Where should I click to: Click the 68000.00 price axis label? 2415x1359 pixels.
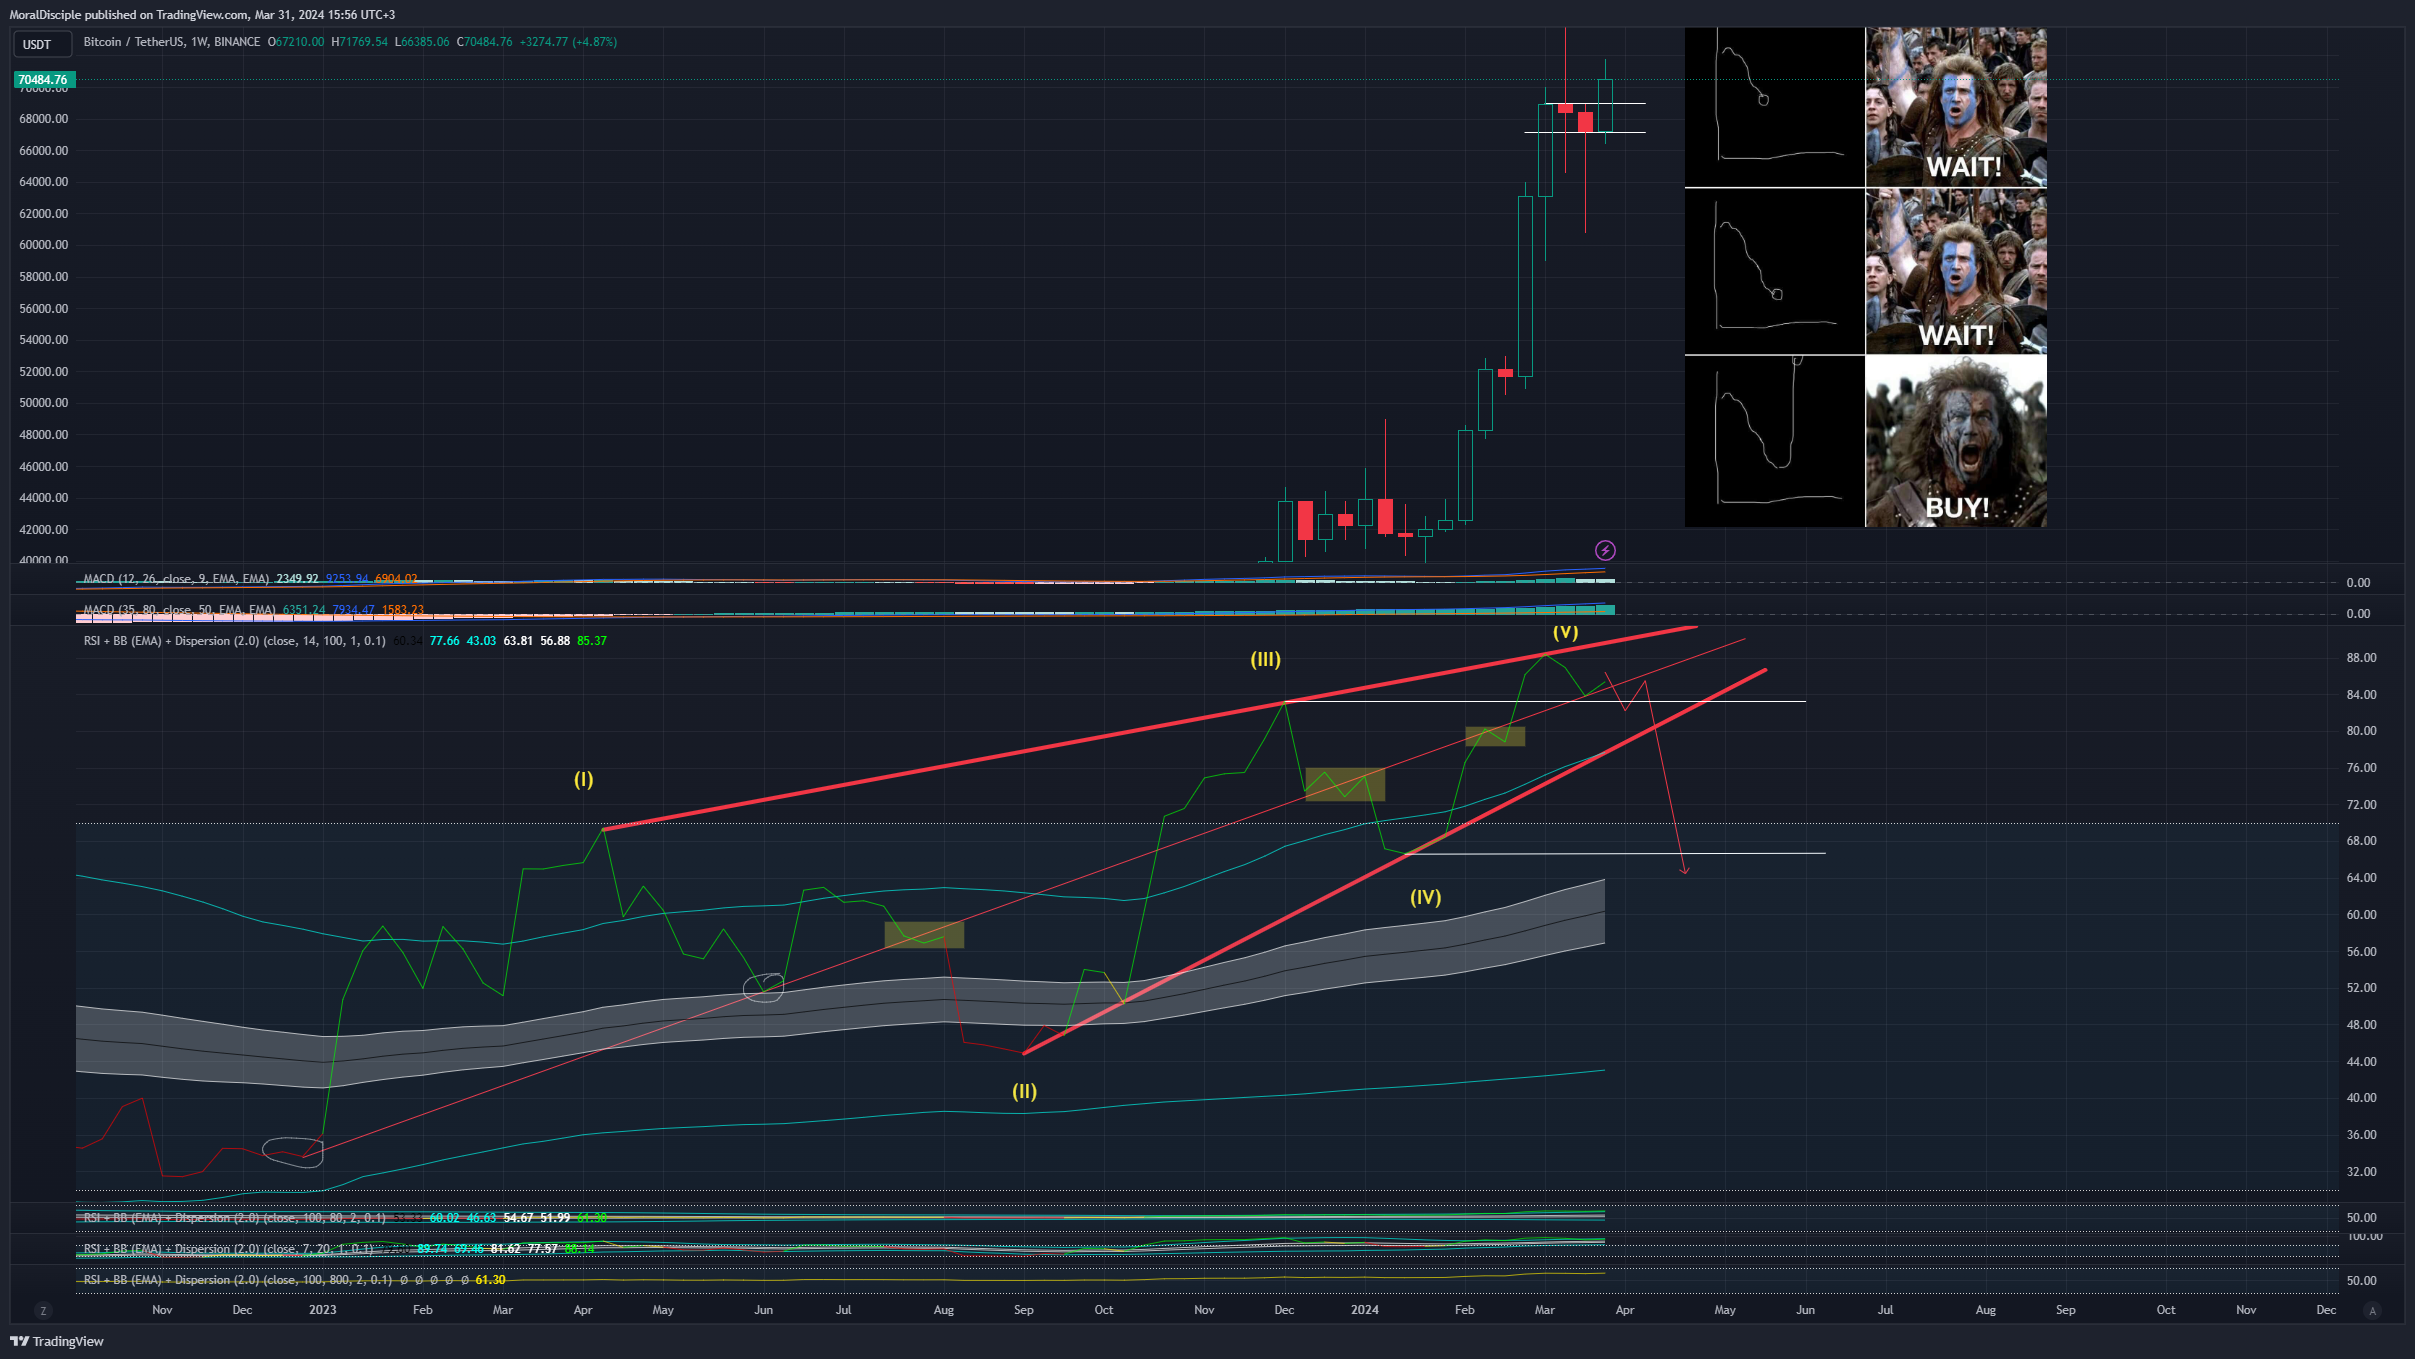pyautogui.click(x=44, y=119)
